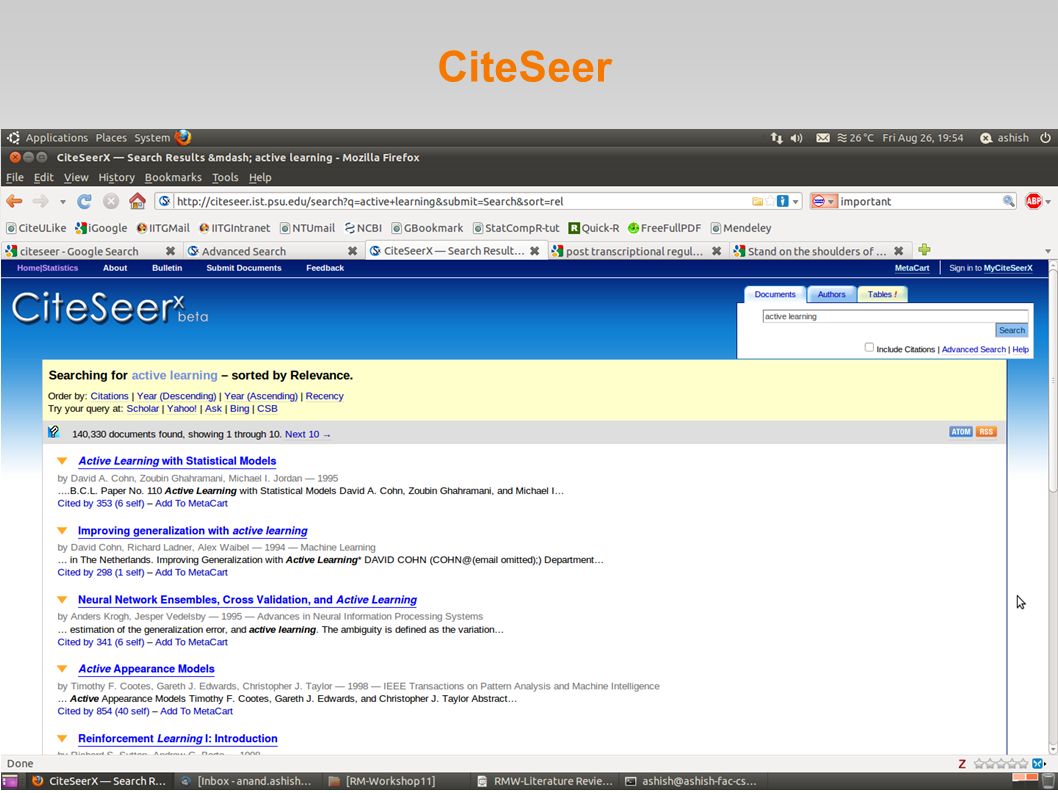Open the Adblock Plus dropdown arrow
The height and width of the screenshot is (793, 1058).
coord(1048,202)
